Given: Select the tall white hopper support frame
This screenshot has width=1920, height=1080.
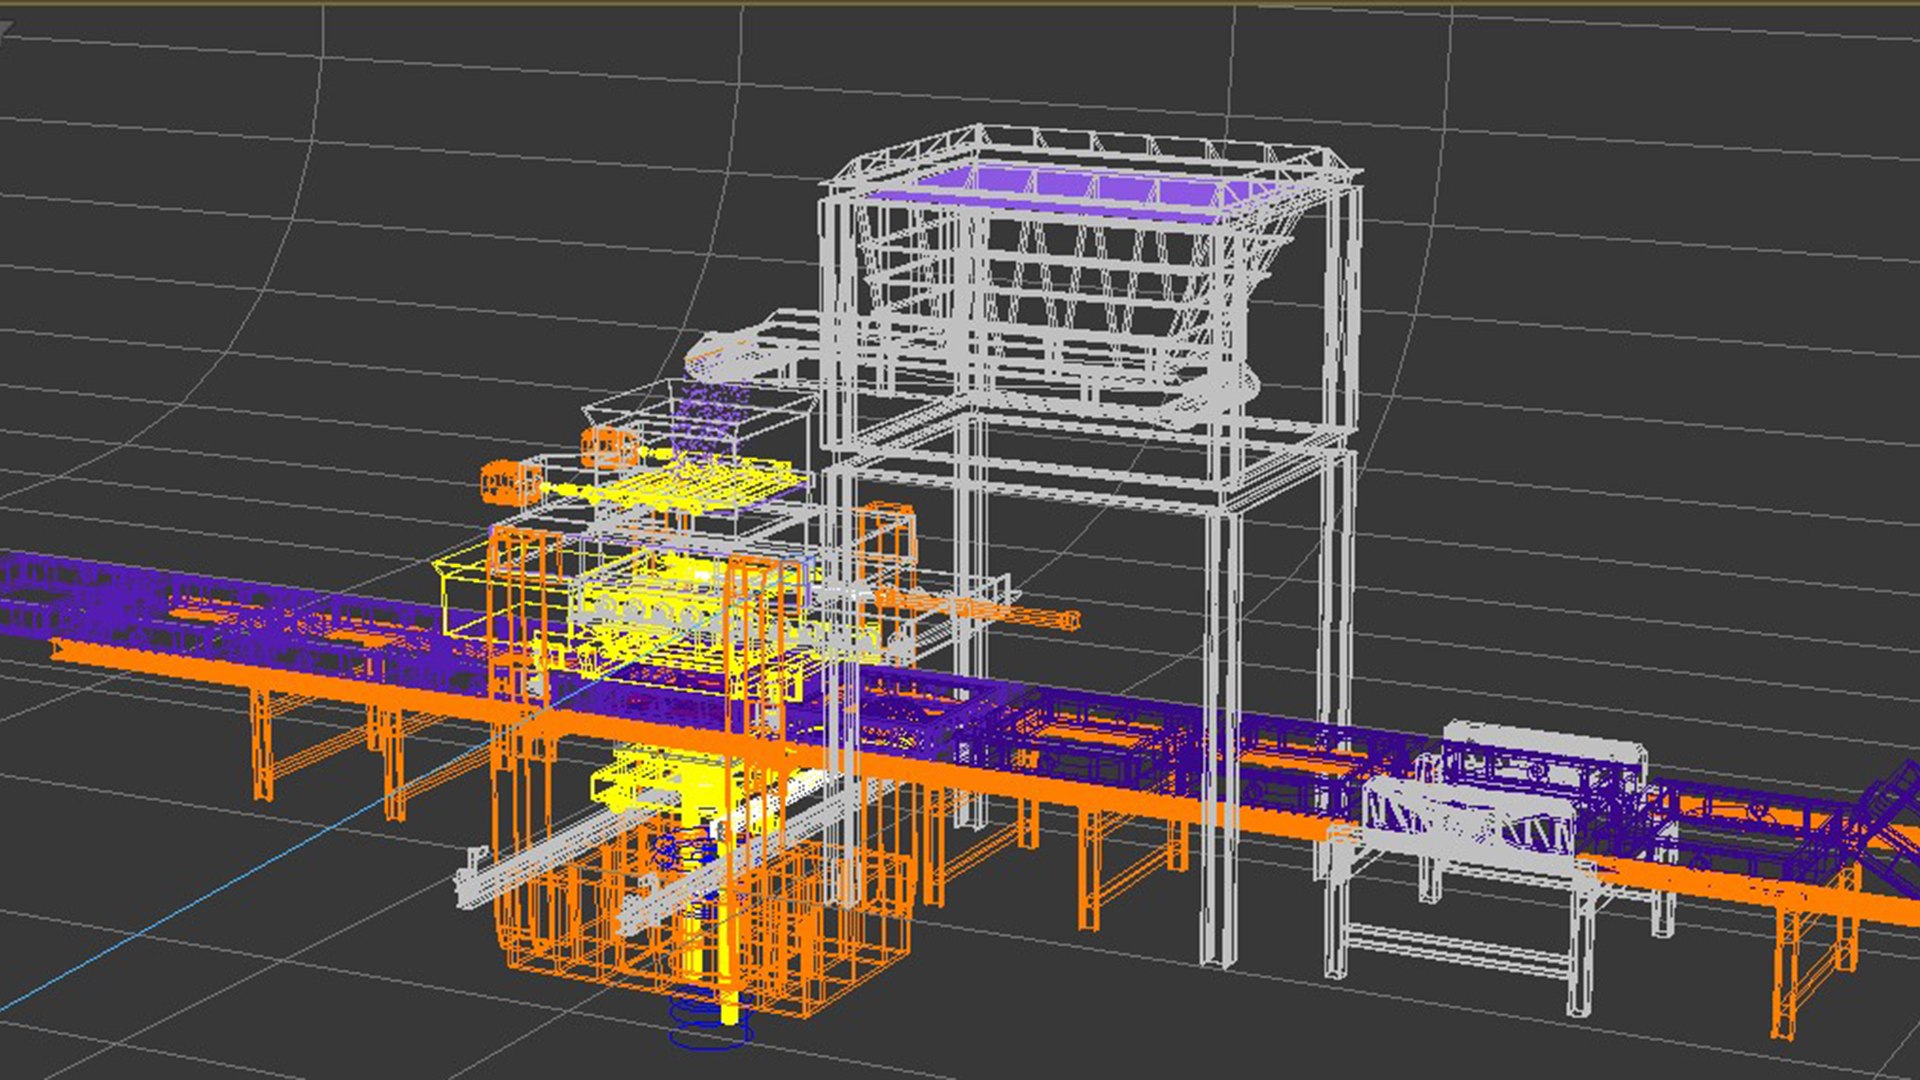Looking at the screenshot, I should point(1090,545).
